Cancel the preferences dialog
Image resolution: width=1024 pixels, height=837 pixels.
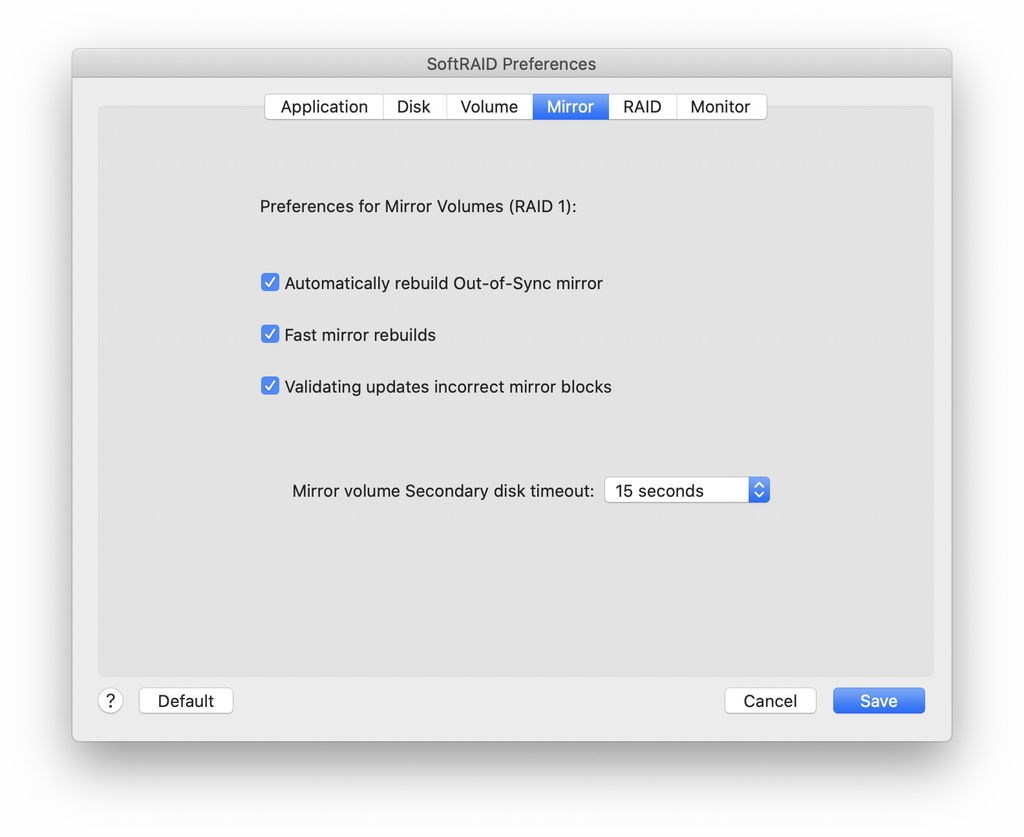(770, 701)
